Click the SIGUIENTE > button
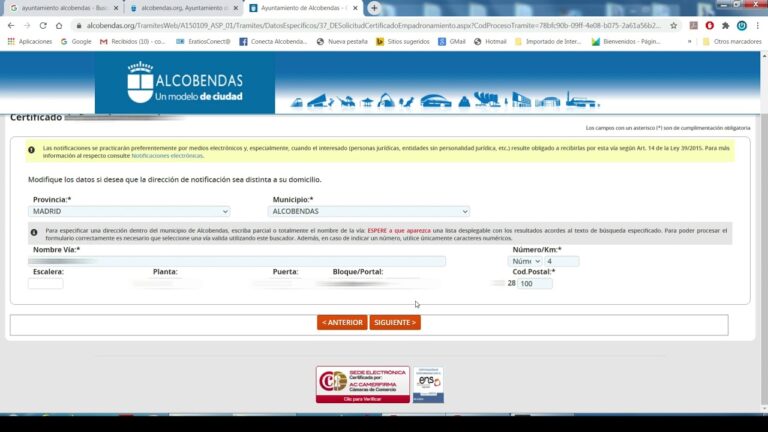This screenshot has width=768, height=432. (395, 322)
